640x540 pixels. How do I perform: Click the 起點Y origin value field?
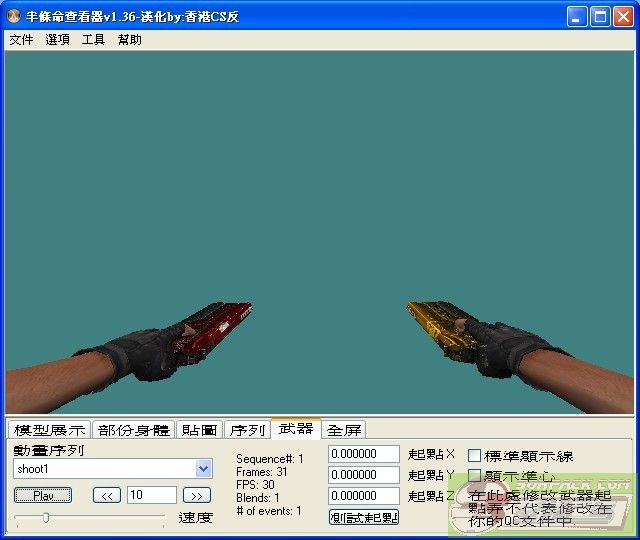(x=364, y=475)
